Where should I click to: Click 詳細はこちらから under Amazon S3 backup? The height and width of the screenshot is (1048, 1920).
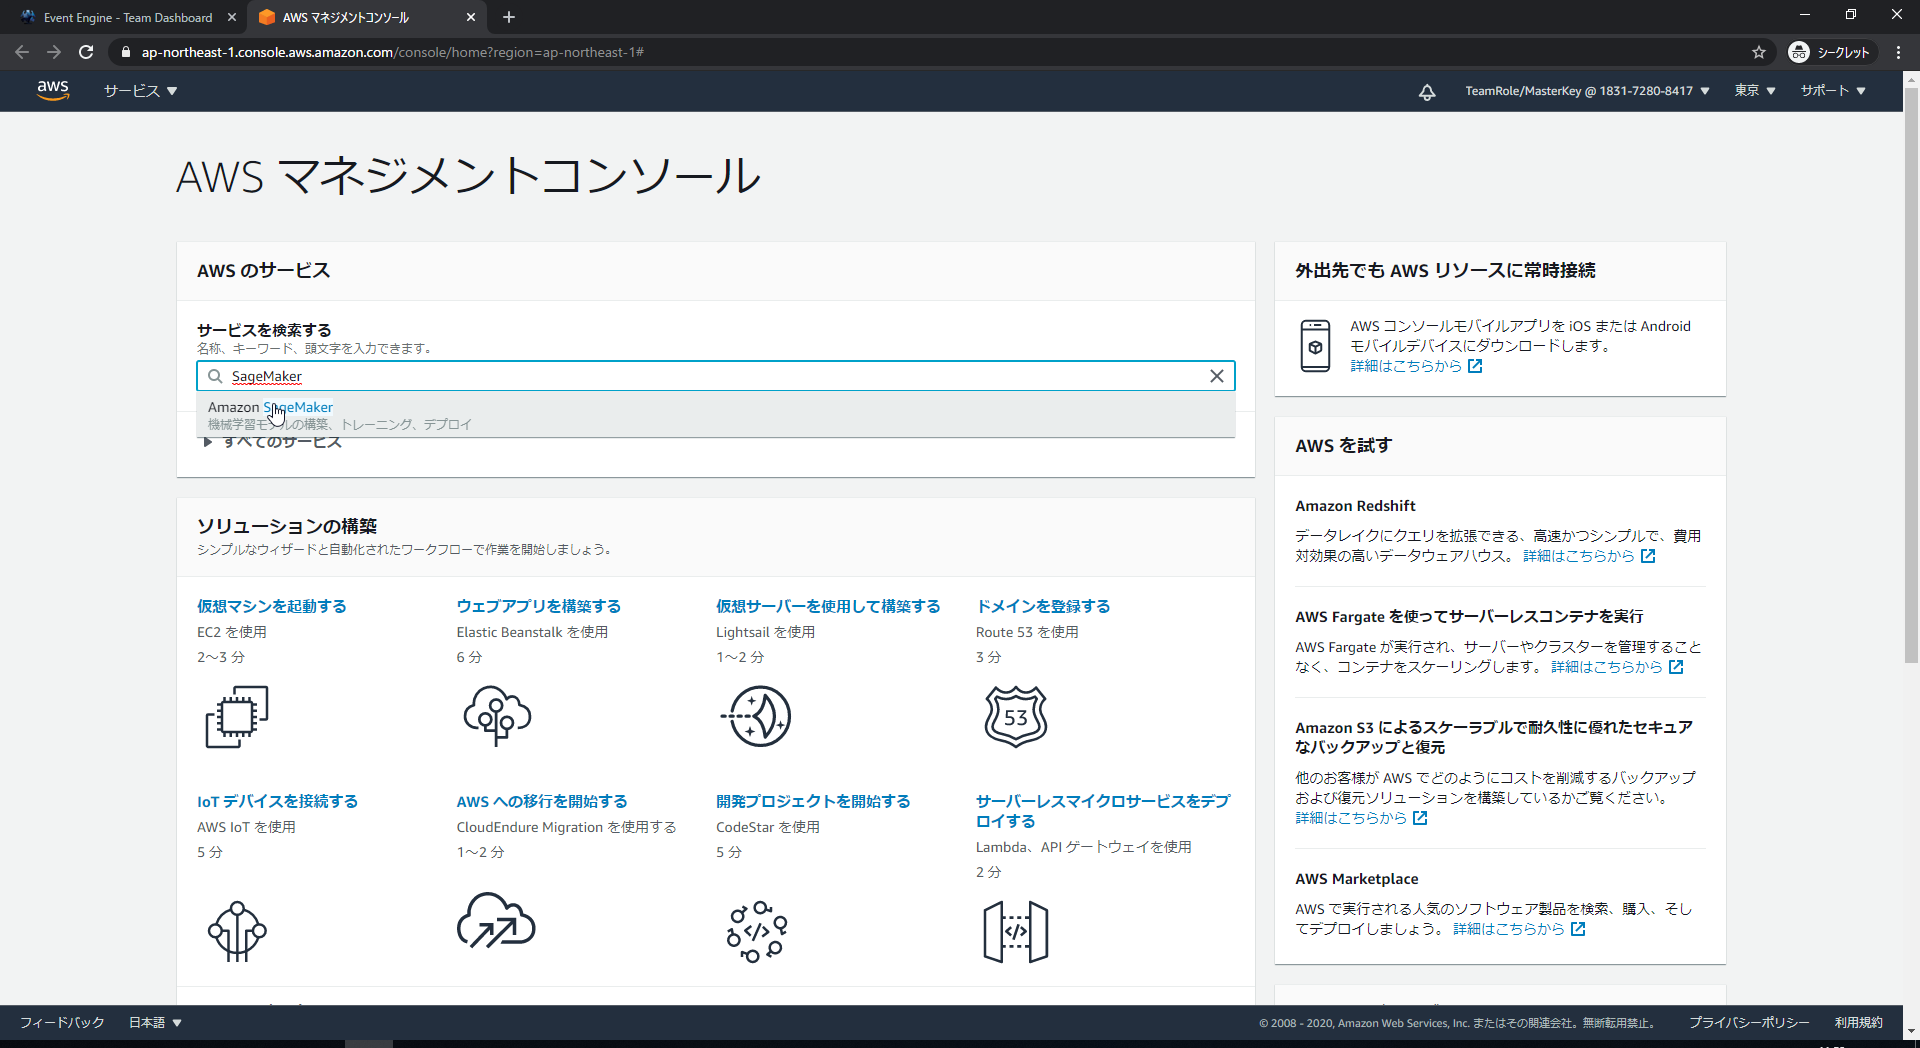coord(1351,818)
